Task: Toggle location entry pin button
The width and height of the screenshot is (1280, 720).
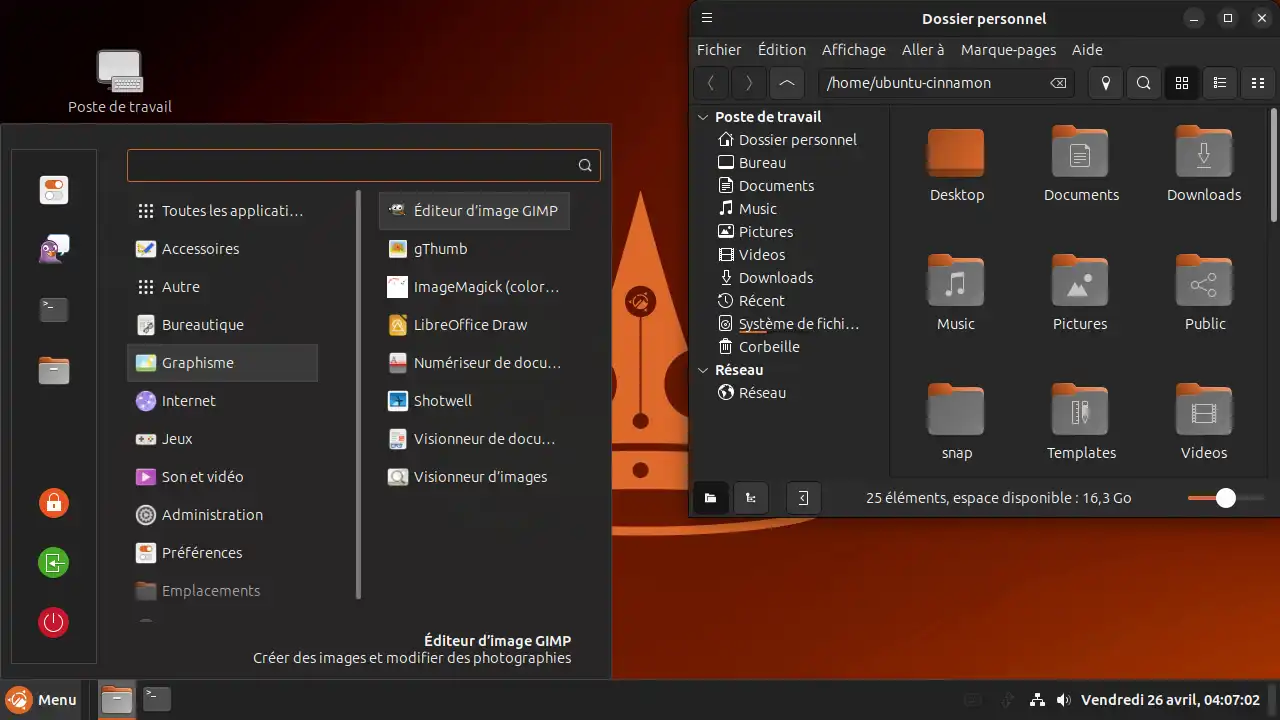Action: click(x=1106, y=83)
